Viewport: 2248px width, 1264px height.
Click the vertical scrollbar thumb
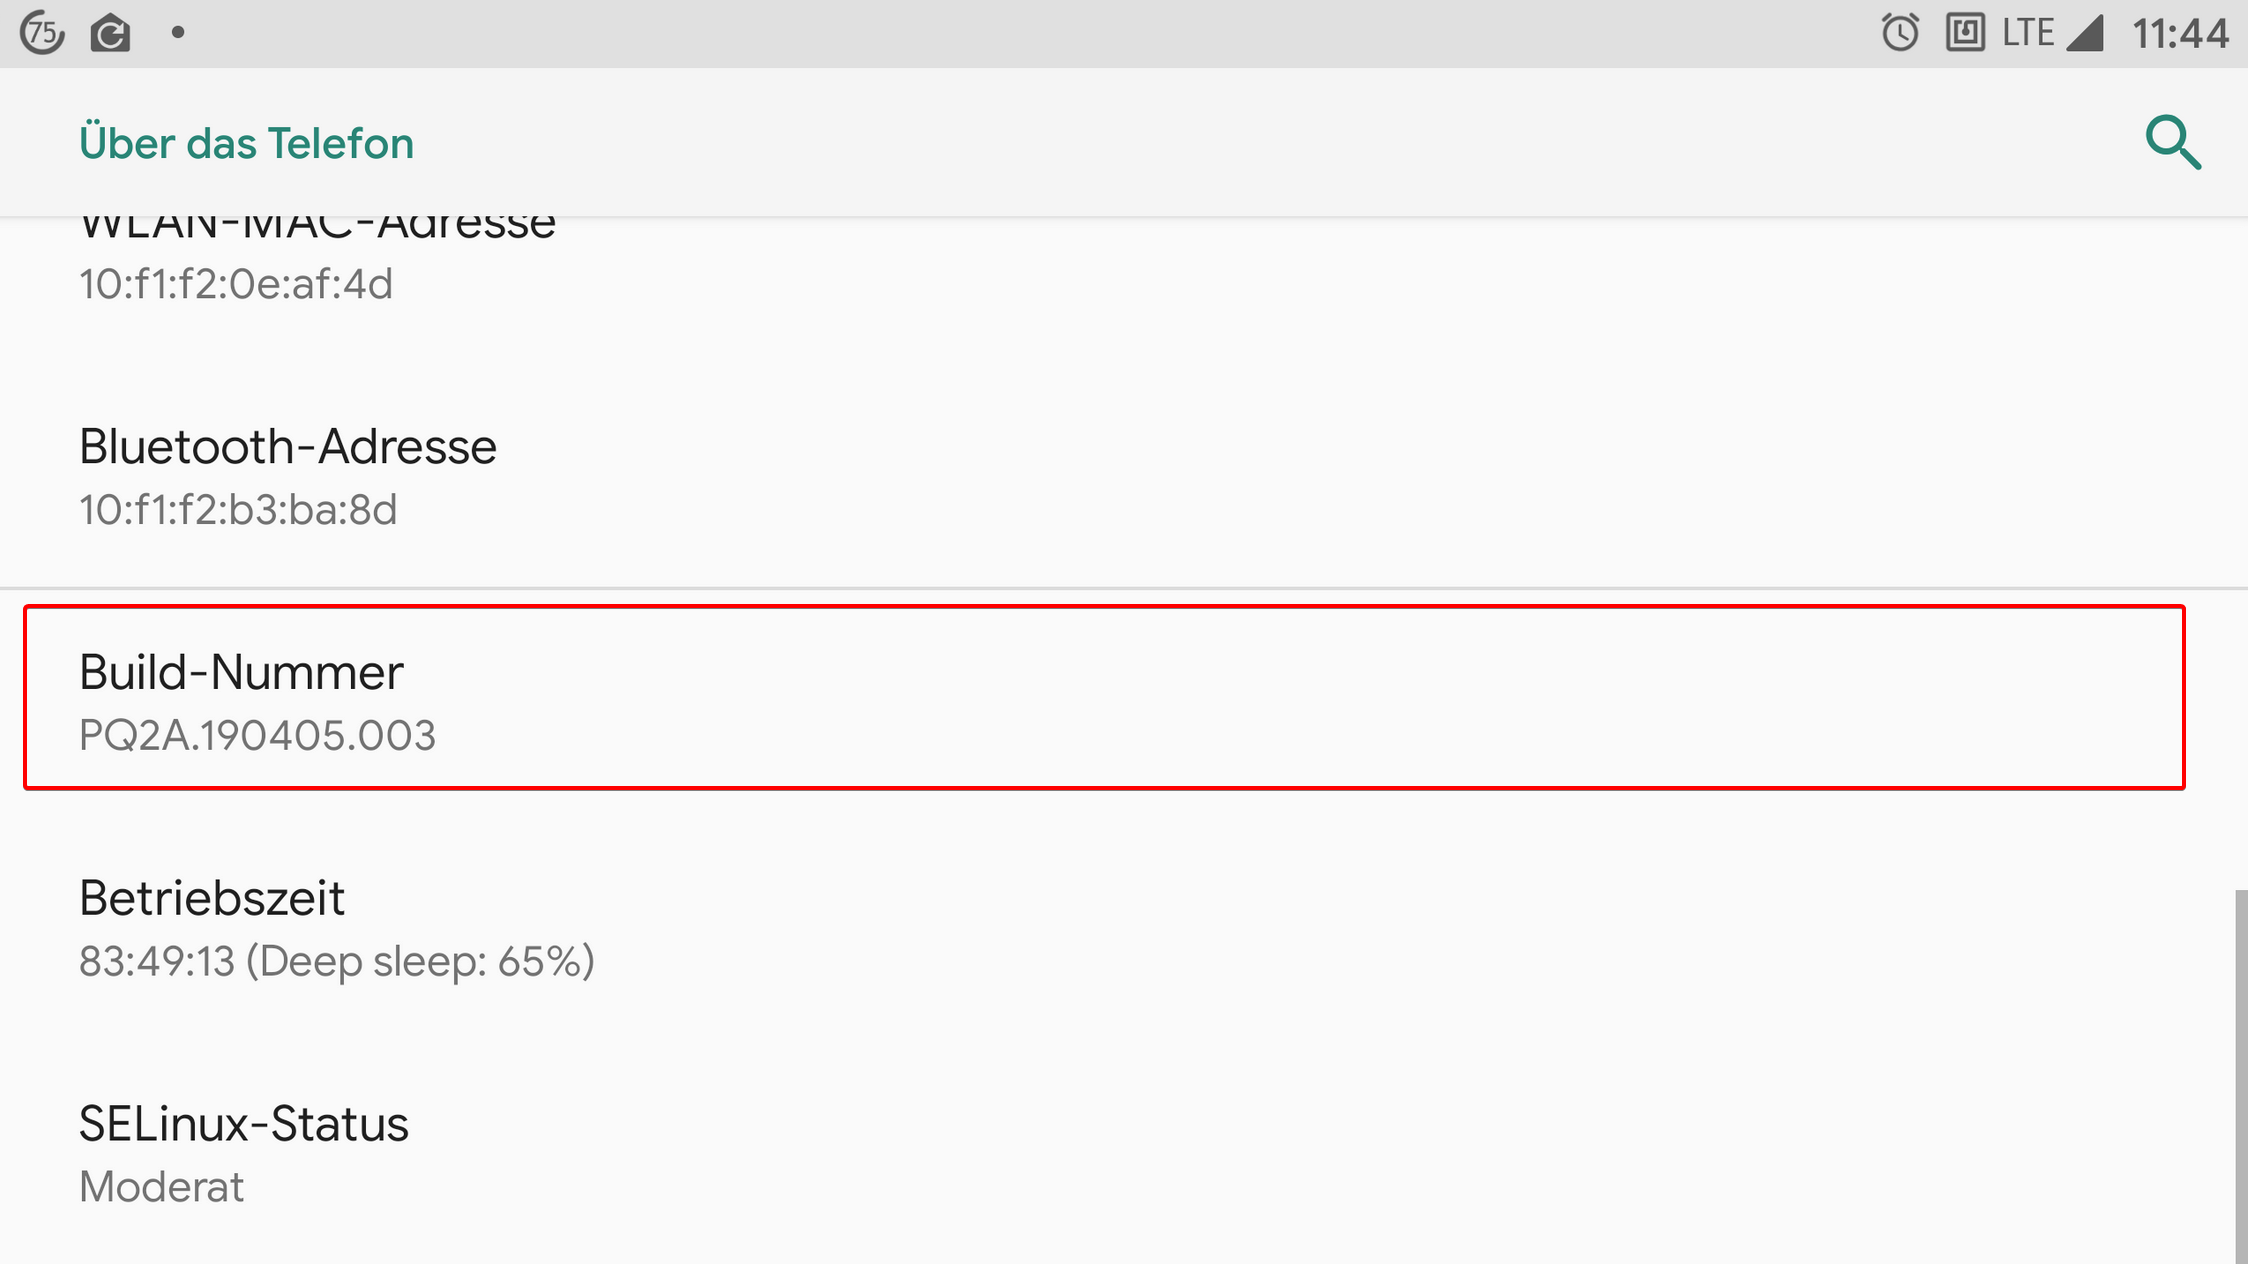2241,1076
